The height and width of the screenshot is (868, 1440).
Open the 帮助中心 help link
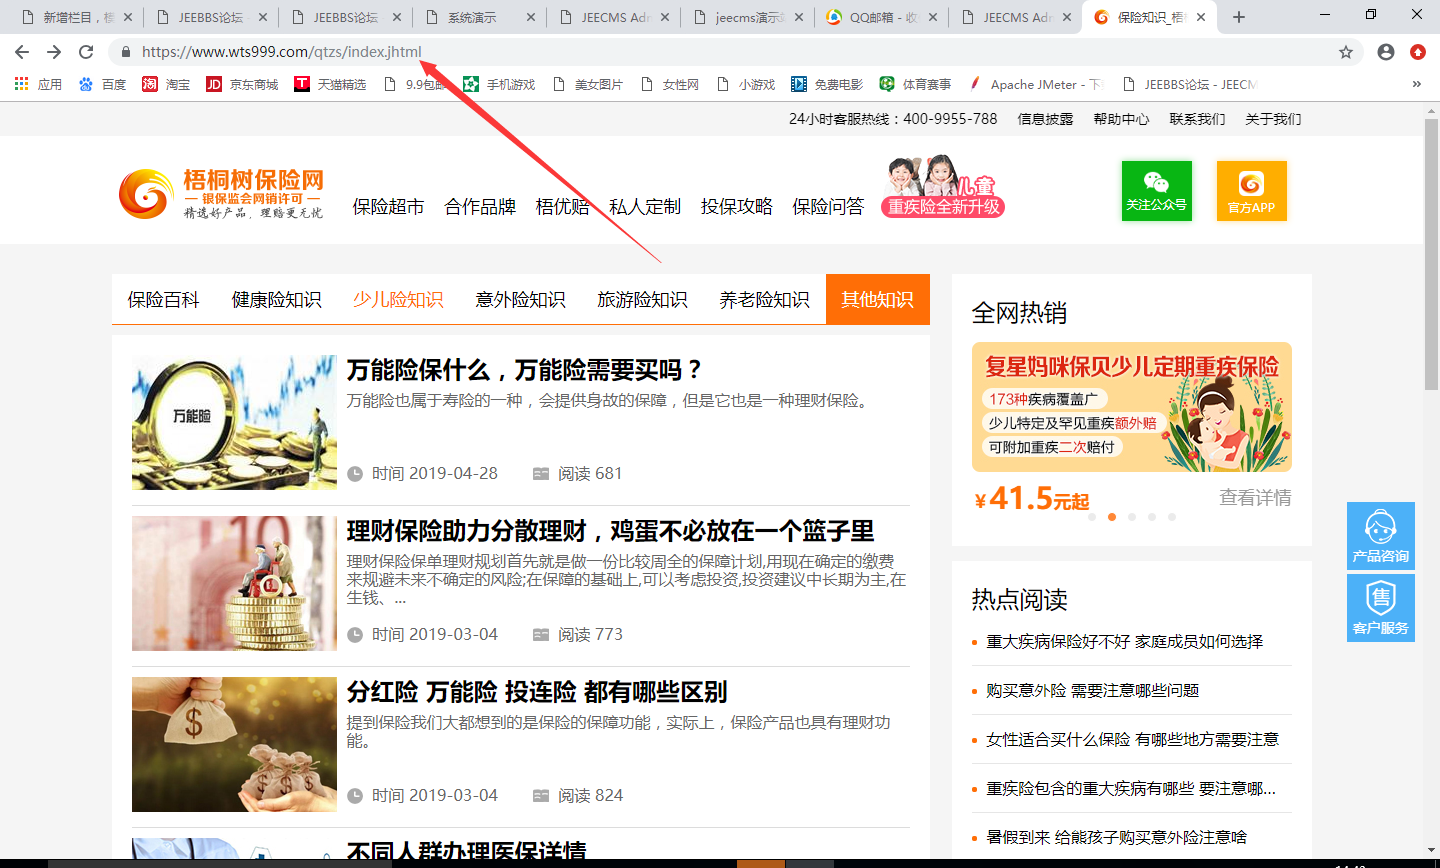pyautogui.click(x=1121, y=119)
